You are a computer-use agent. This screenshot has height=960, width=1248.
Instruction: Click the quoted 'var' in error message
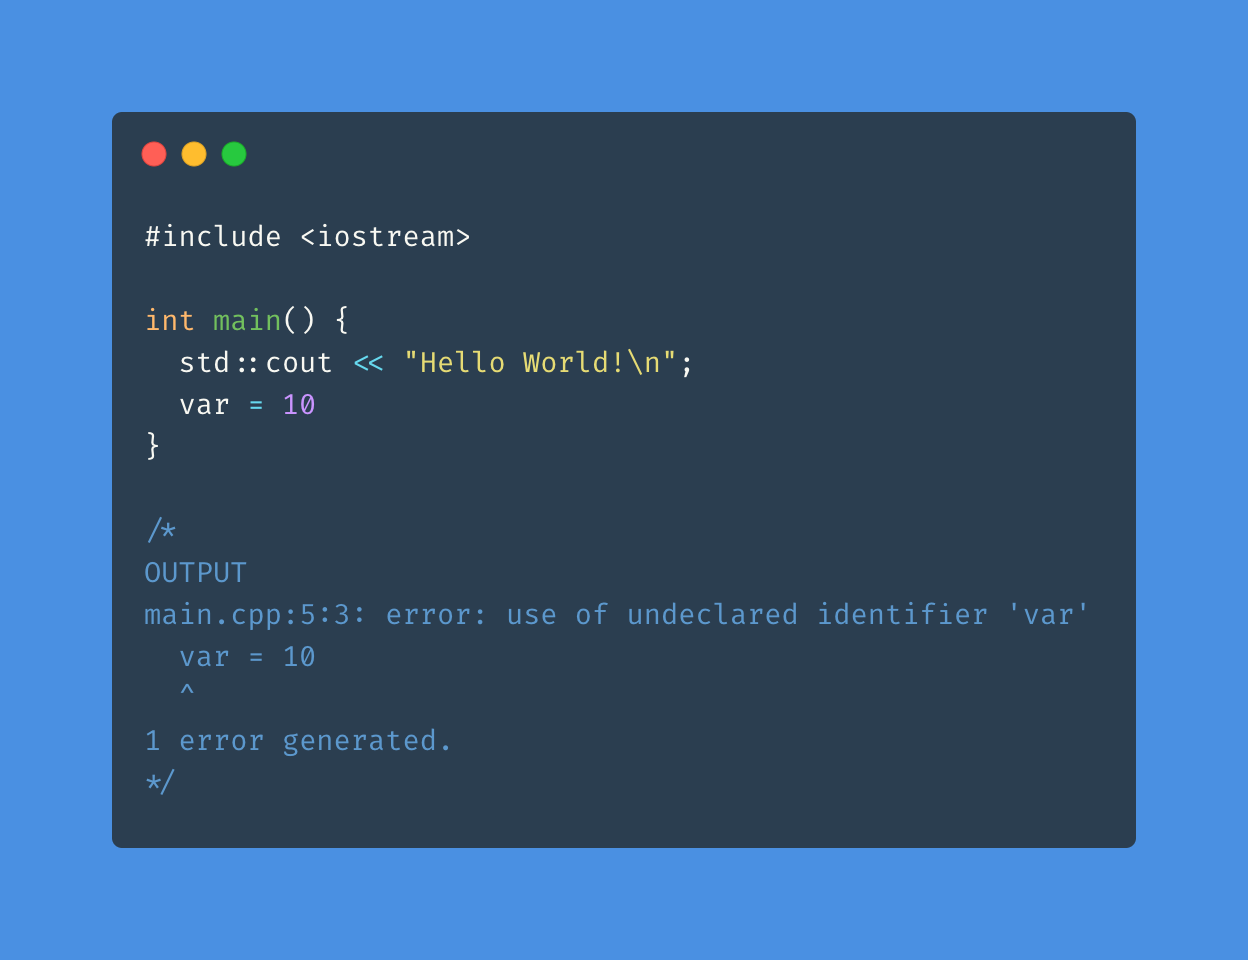[x=1049, y=615]
